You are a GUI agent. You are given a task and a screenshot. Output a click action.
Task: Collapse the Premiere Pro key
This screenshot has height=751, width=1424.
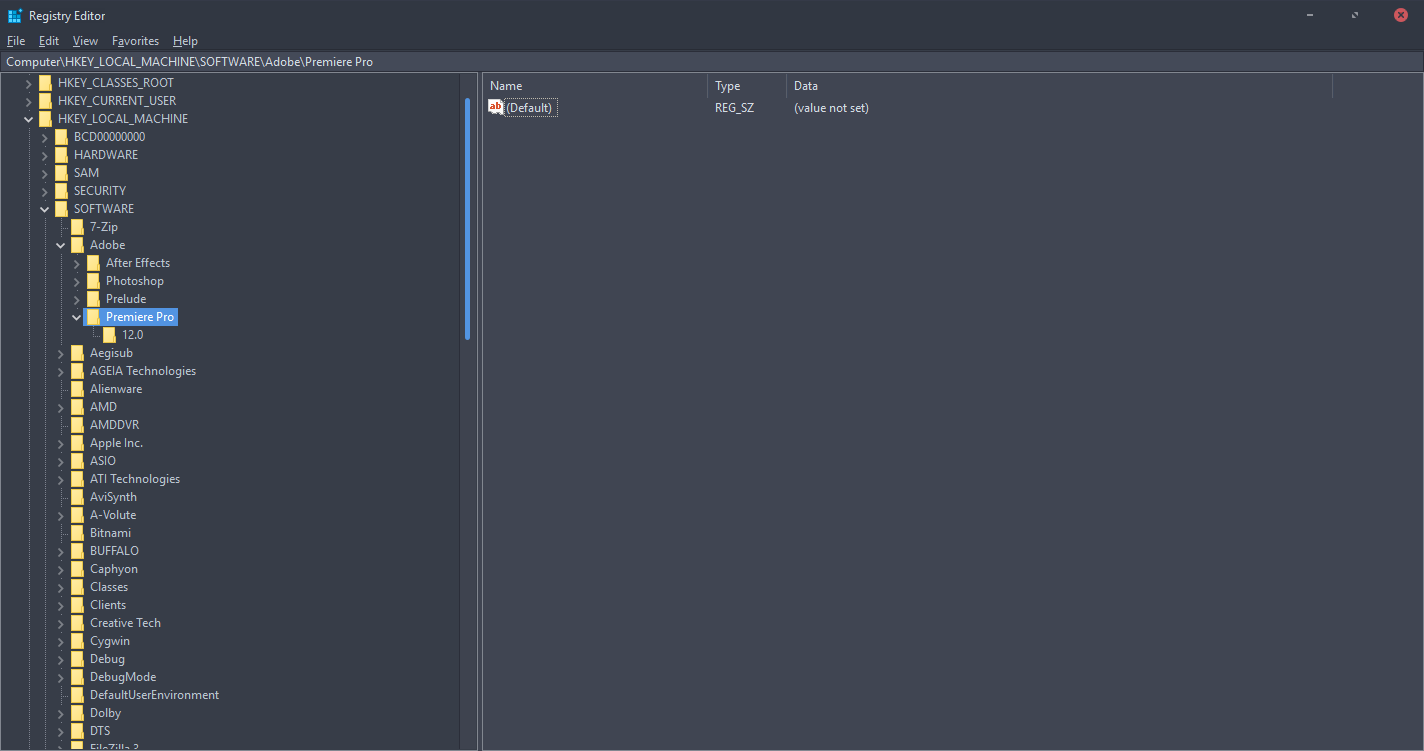coord(76,317)
